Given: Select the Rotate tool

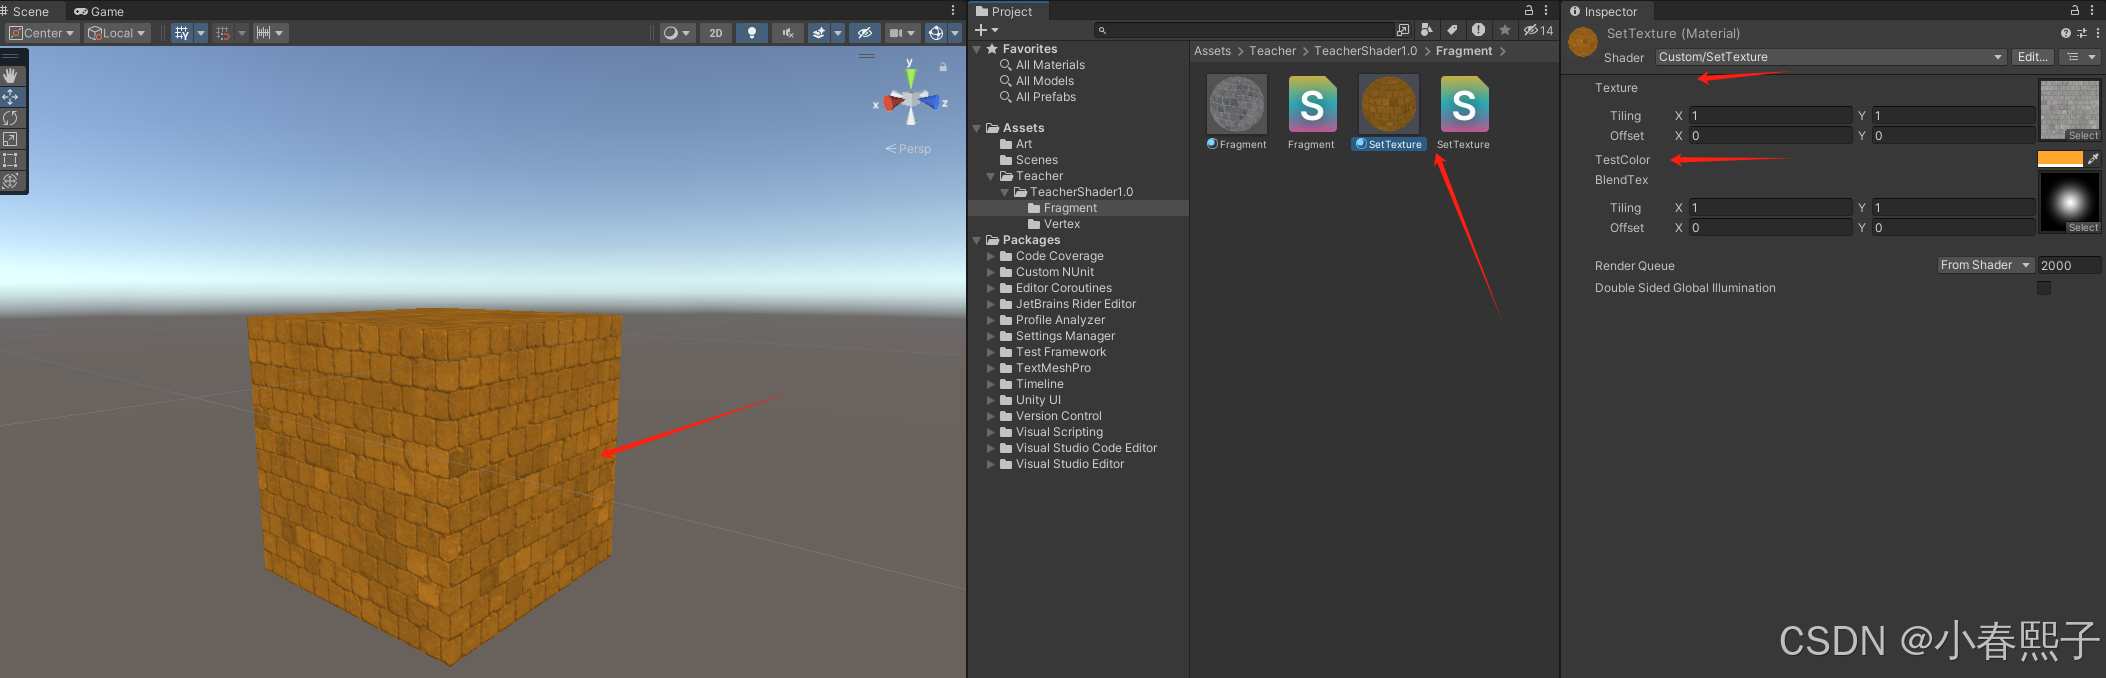Looking at the screenshot, I should click(x=11, y=118).
